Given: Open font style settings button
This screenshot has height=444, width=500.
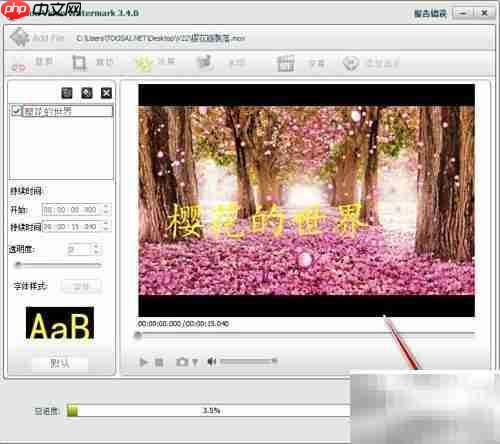Looking at the screenshot, I should pos(81,286).
